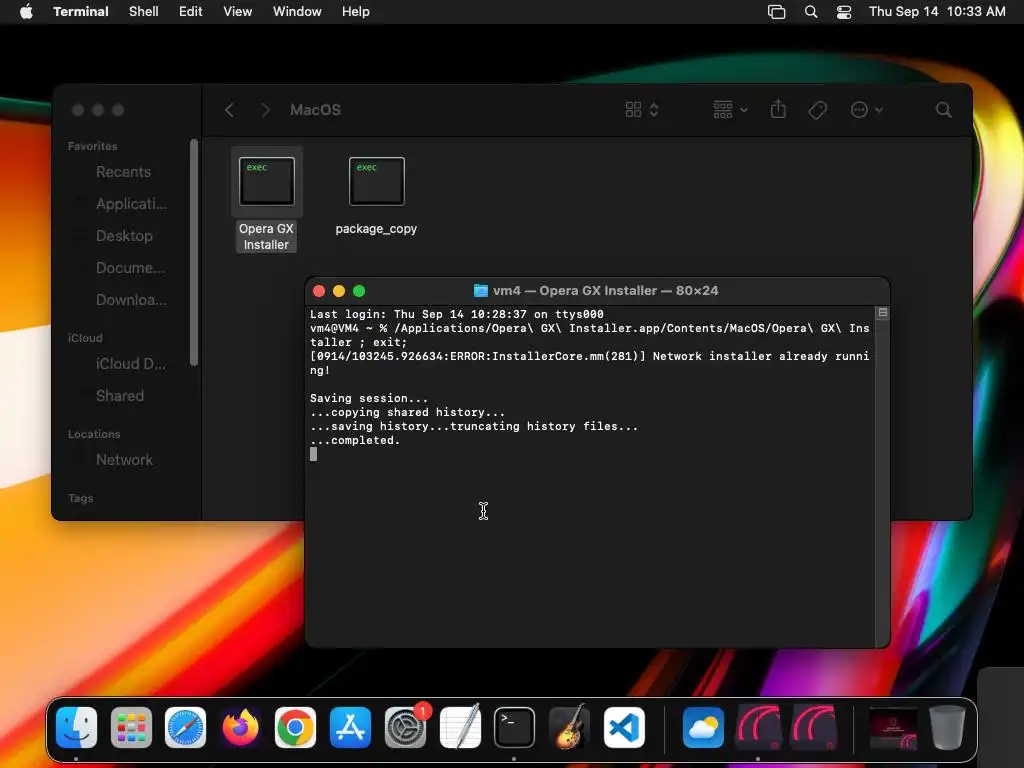Launch GarageBand from the Dock
Image resolution: width=1024 pixels, height=768 pixels.
click(569, 727)
